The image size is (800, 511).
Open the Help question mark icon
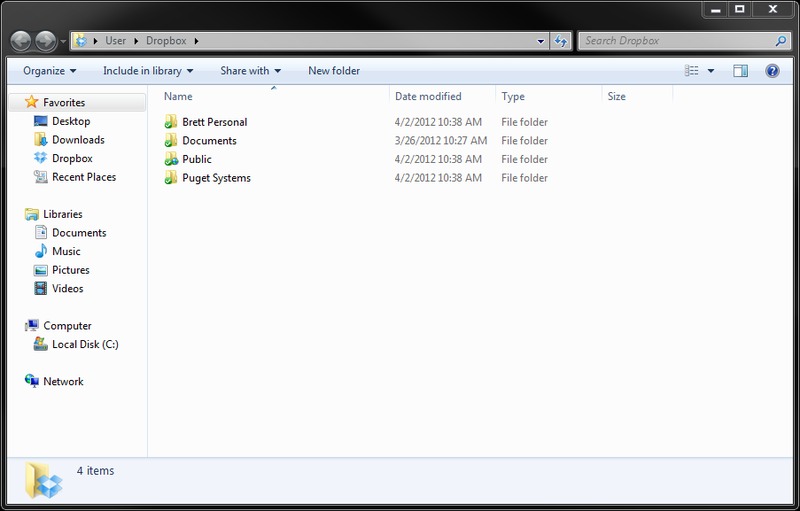click(x=771, y=71)
